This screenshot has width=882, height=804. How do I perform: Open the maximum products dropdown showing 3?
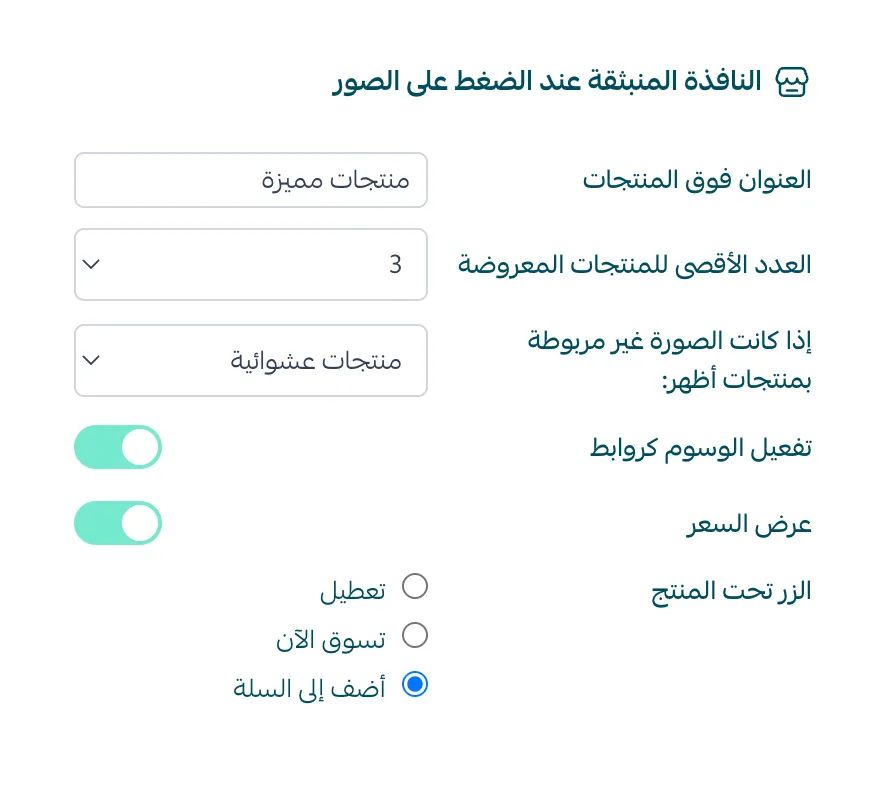[x=250, y=264]
